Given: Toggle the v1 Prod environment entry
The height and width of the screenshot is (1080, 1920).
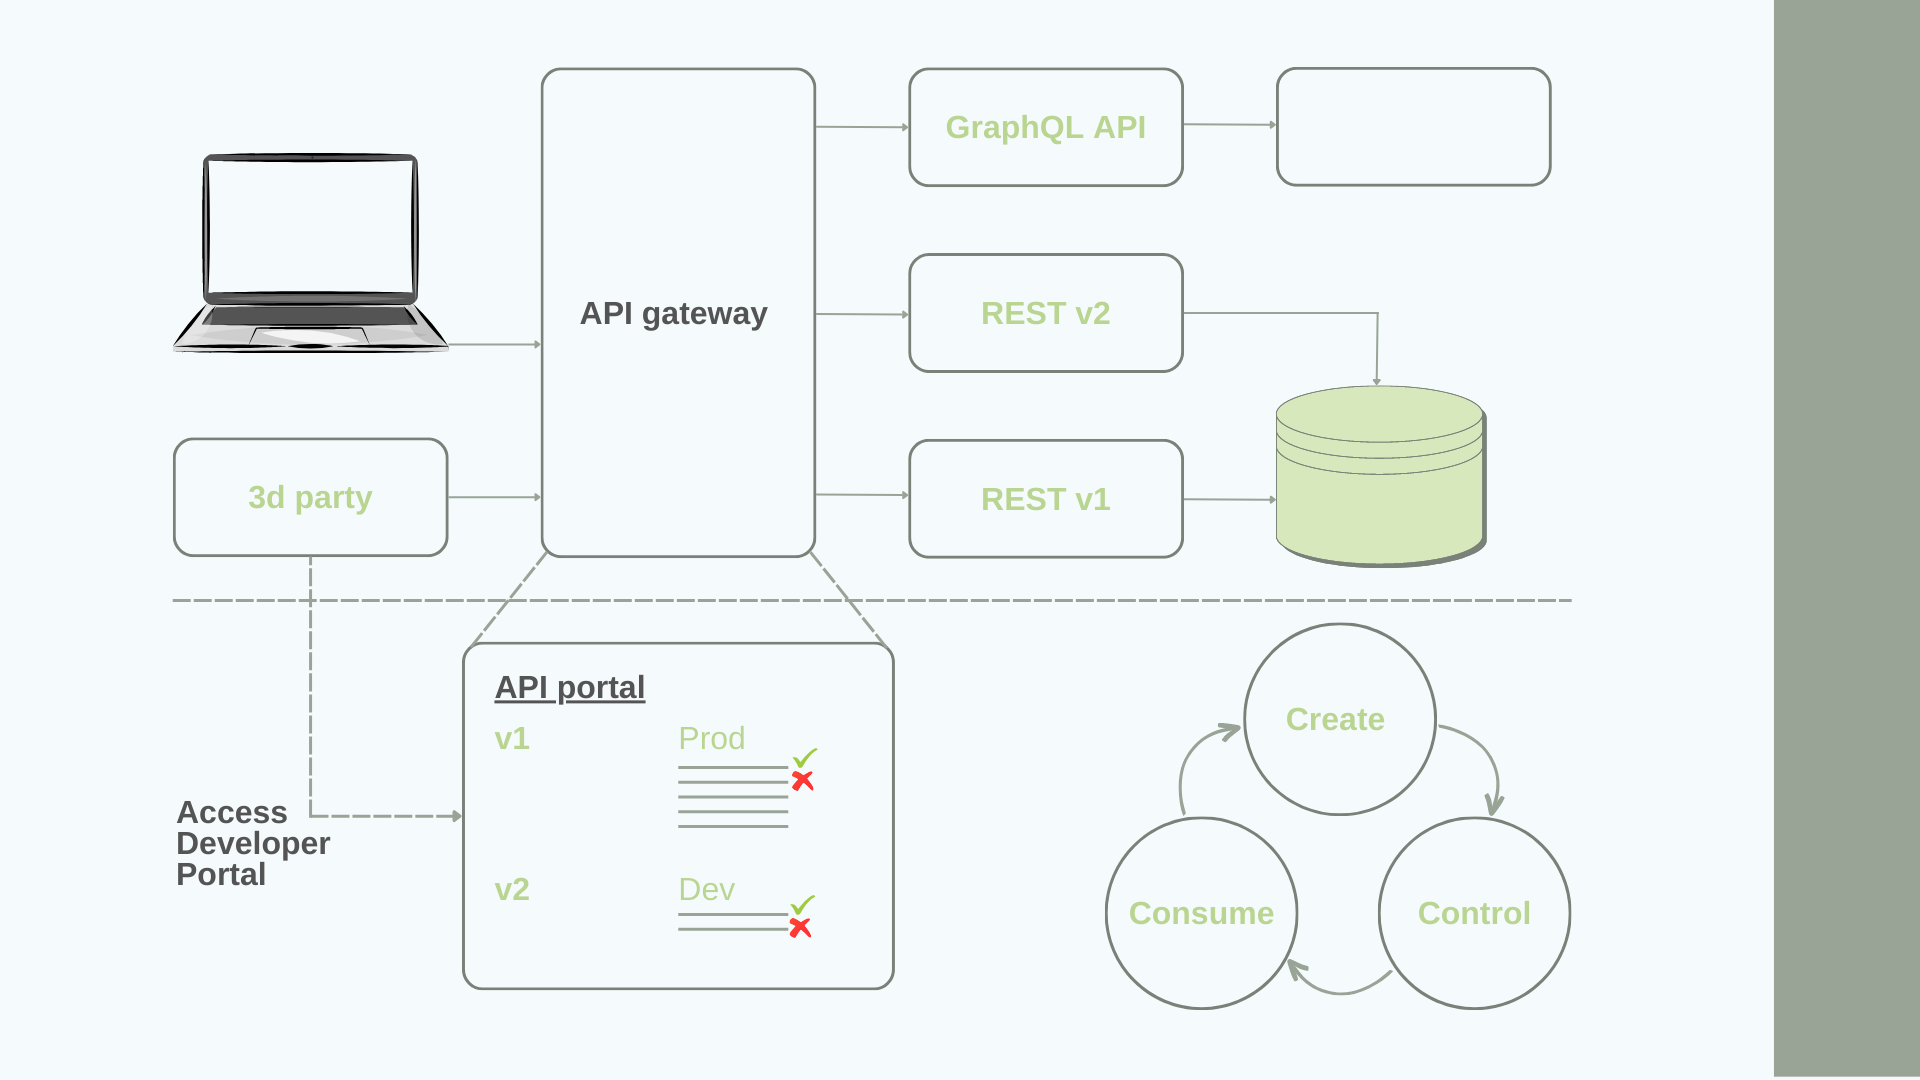Looking at the screenshot, I should point(712,738).
